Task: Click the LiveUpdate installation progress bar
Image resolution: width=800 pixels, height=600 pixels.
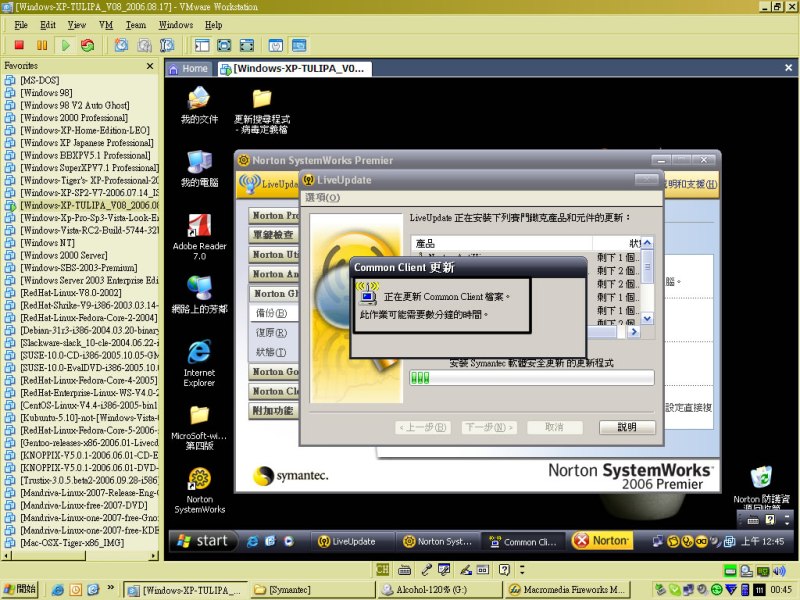Action: [x=532, y=378]
